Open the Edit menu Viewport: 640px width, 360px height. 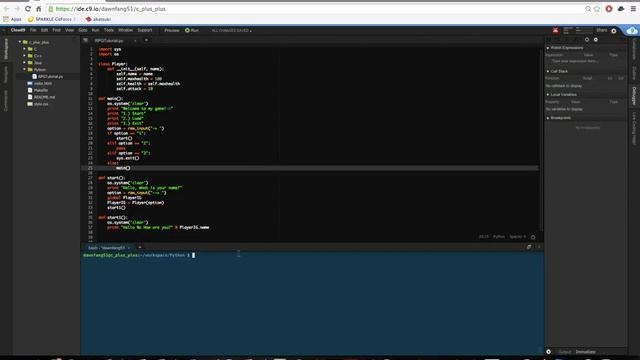click(x=44, y=30)
